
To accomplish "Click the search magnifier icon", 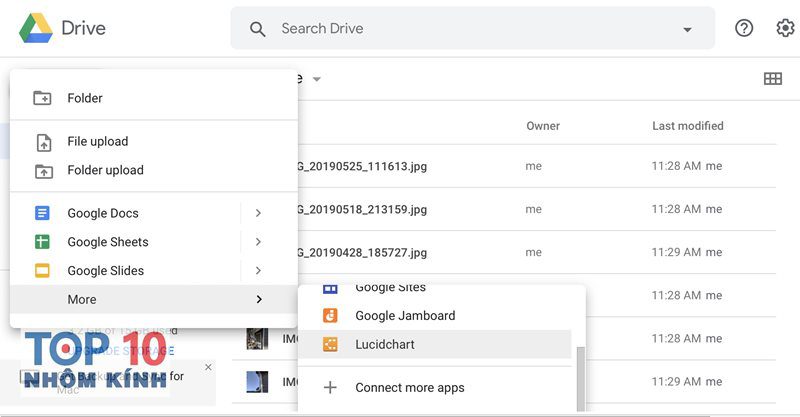I will coord(258,29).
